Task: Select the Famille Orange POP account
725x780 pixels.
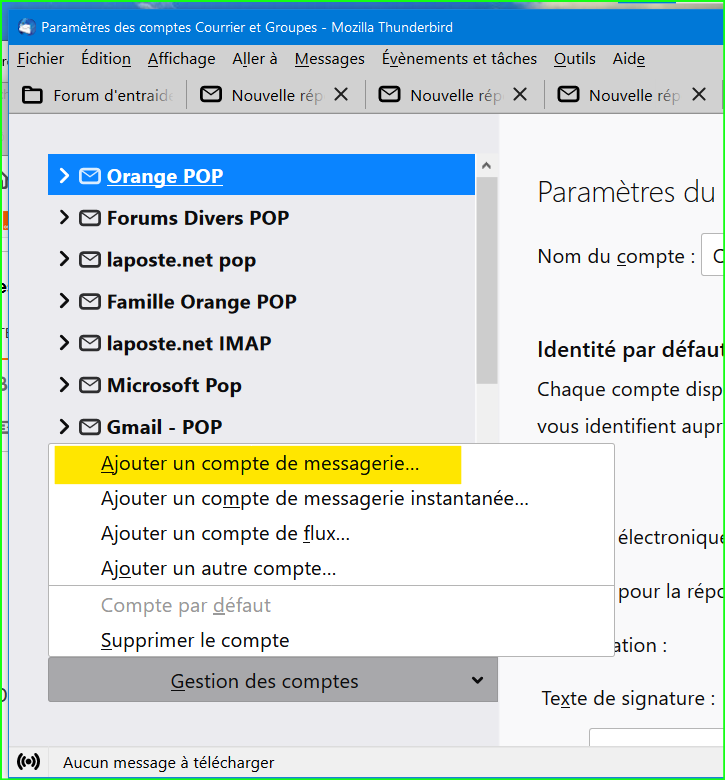Action: [x=261, y=301]
